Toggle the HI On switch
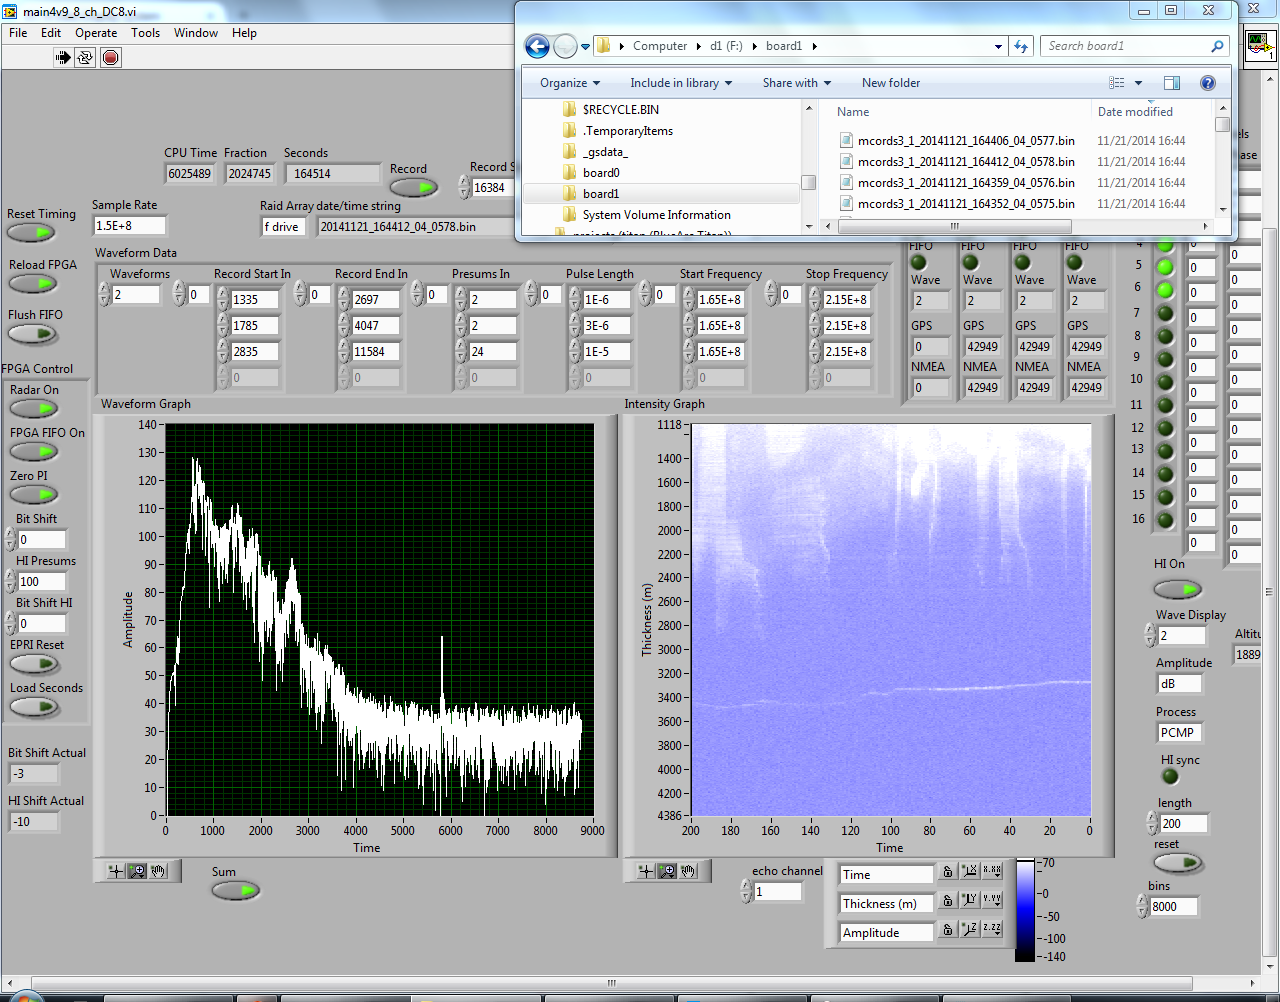1280x1002 pixels. coord(1177,589)
